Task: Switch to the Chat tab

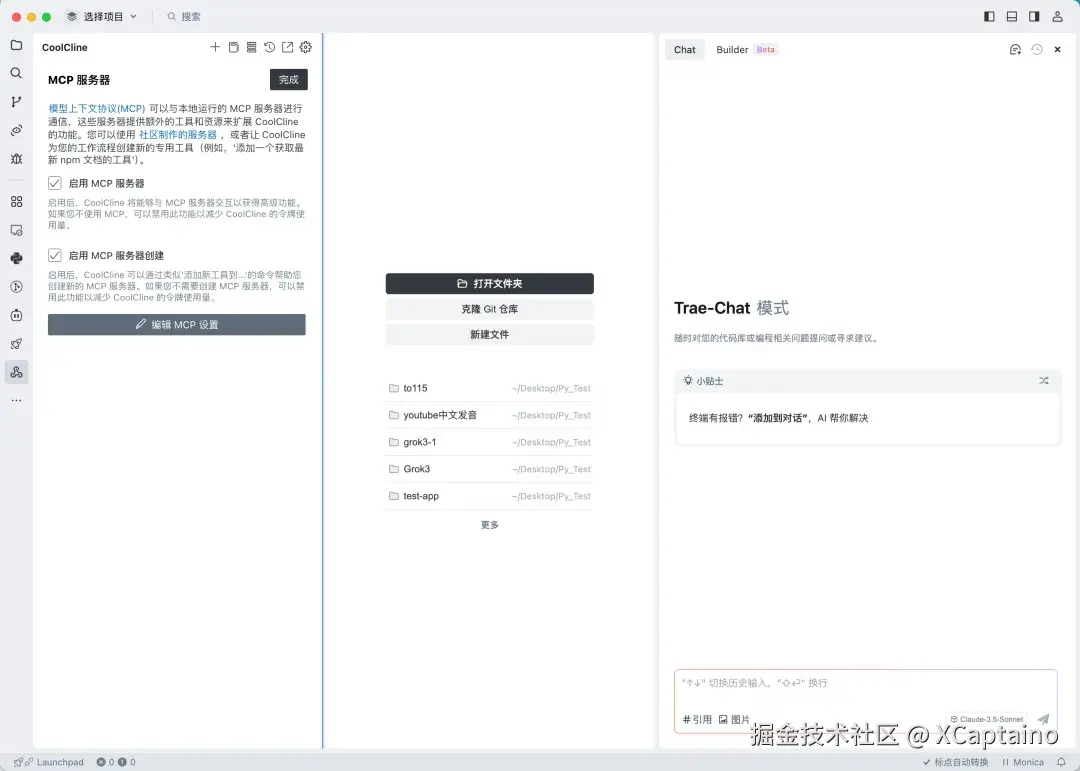Action: pyautogui.click(x=685, y=50)
